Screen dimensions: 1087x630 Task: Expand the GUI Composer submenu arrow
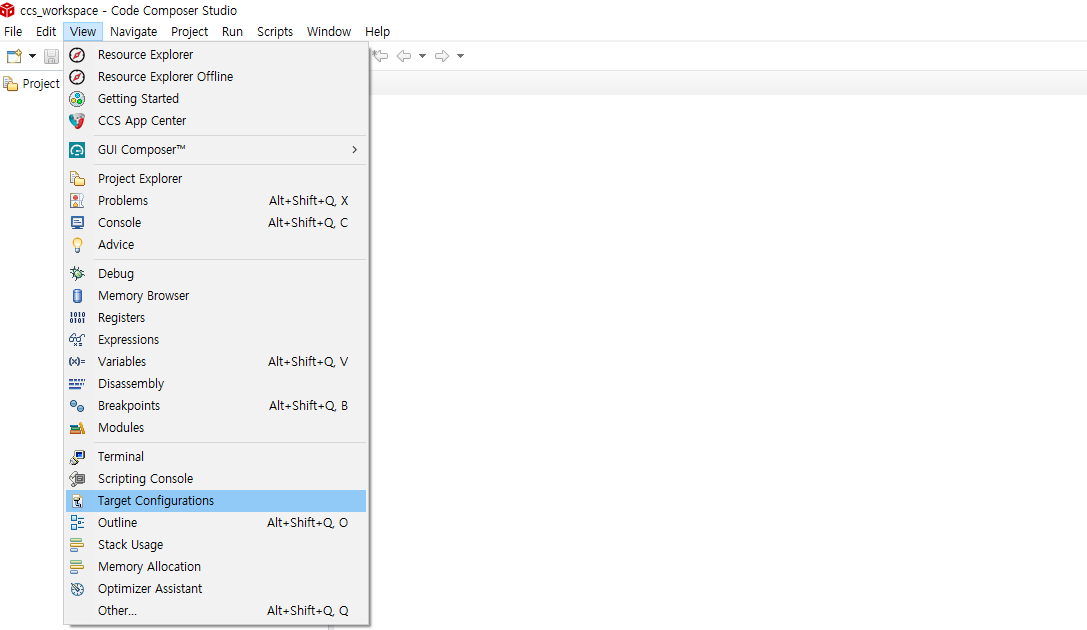[354, 150]
